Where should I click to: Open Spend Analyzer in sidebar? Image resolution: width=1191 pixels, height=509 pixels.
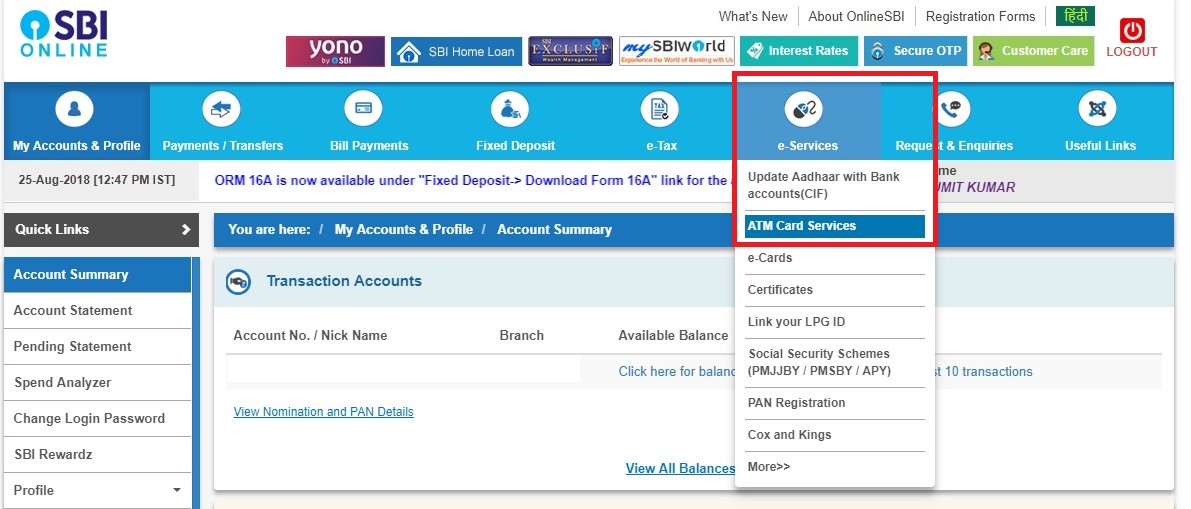(97, 383)
